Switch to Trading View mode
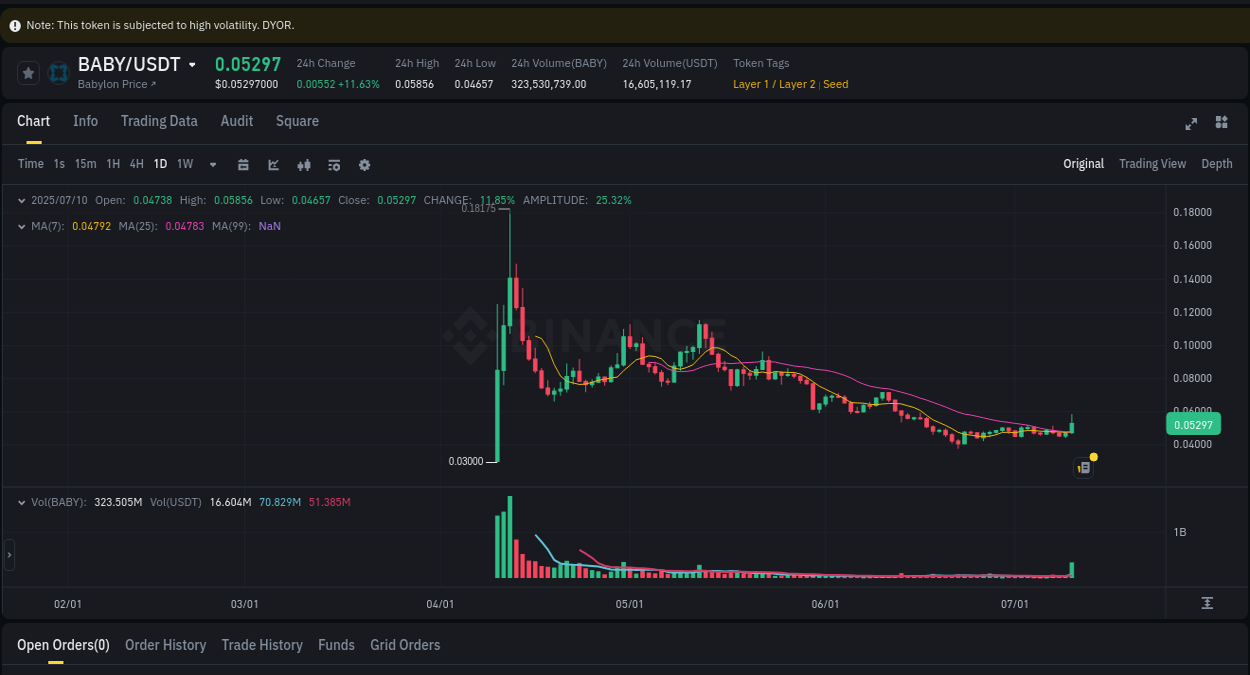Viewport: 1250px width, 675px height. 1152,163
